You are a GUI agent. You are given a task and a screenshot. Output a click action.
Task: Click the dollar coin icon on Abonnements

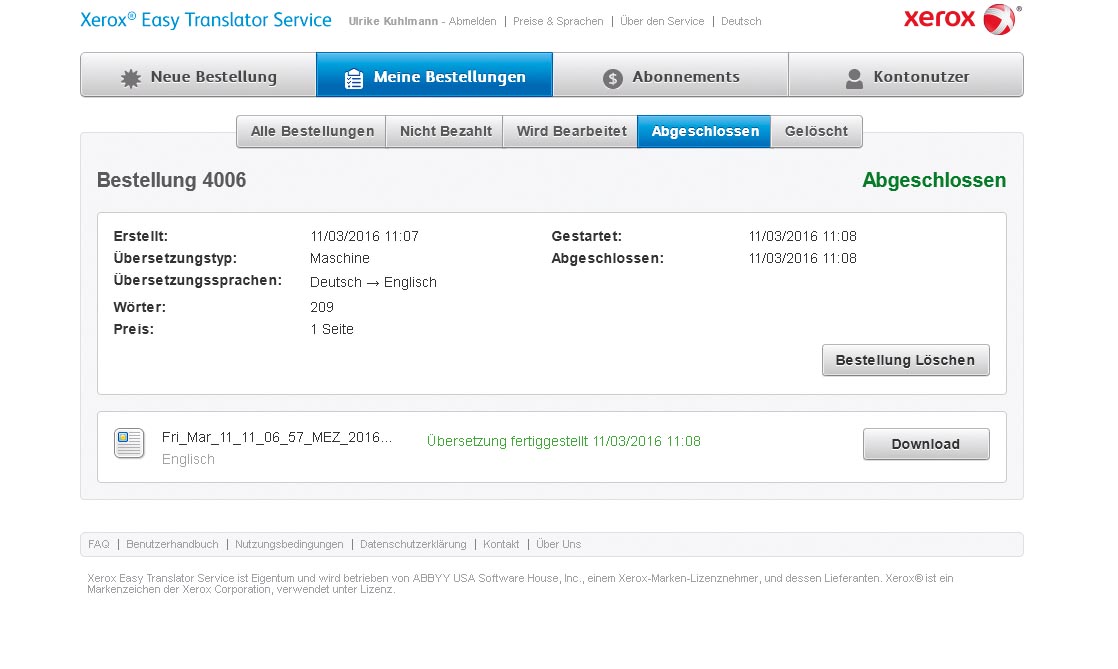613,78
